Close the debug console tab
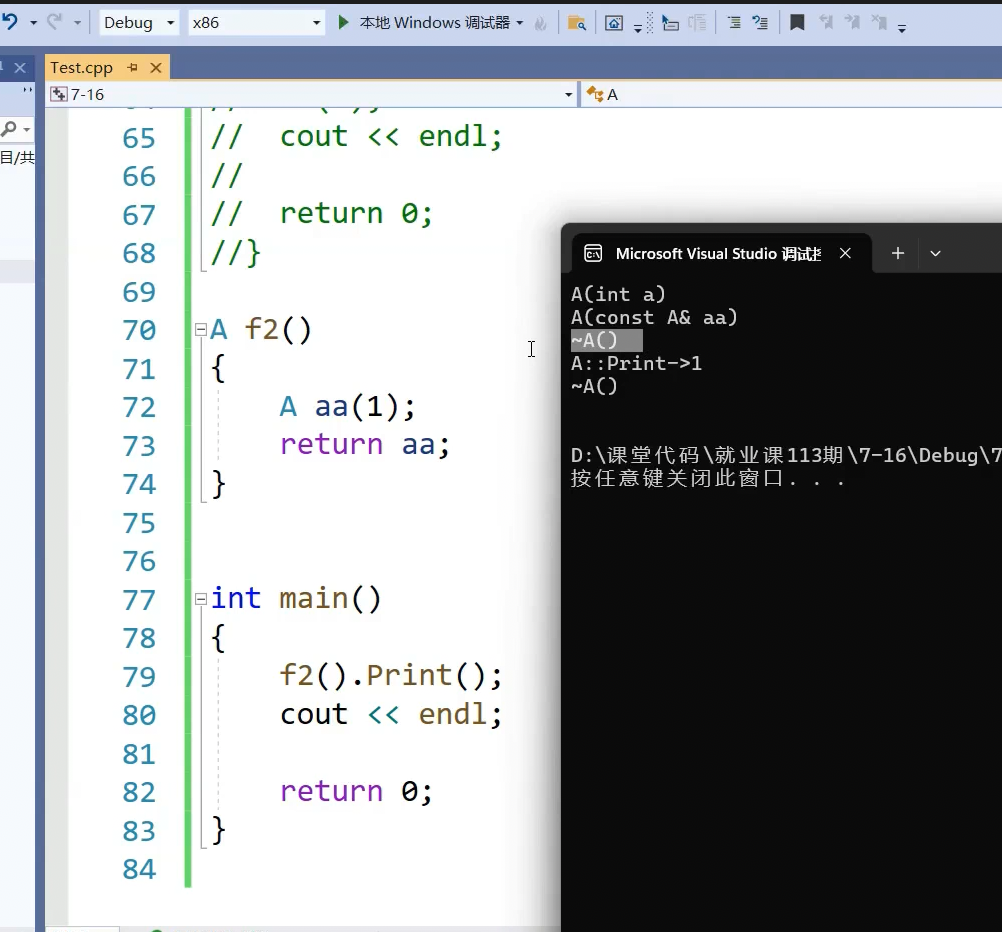Viewport: 1002px width, 932px height. (x=845, y=253)
